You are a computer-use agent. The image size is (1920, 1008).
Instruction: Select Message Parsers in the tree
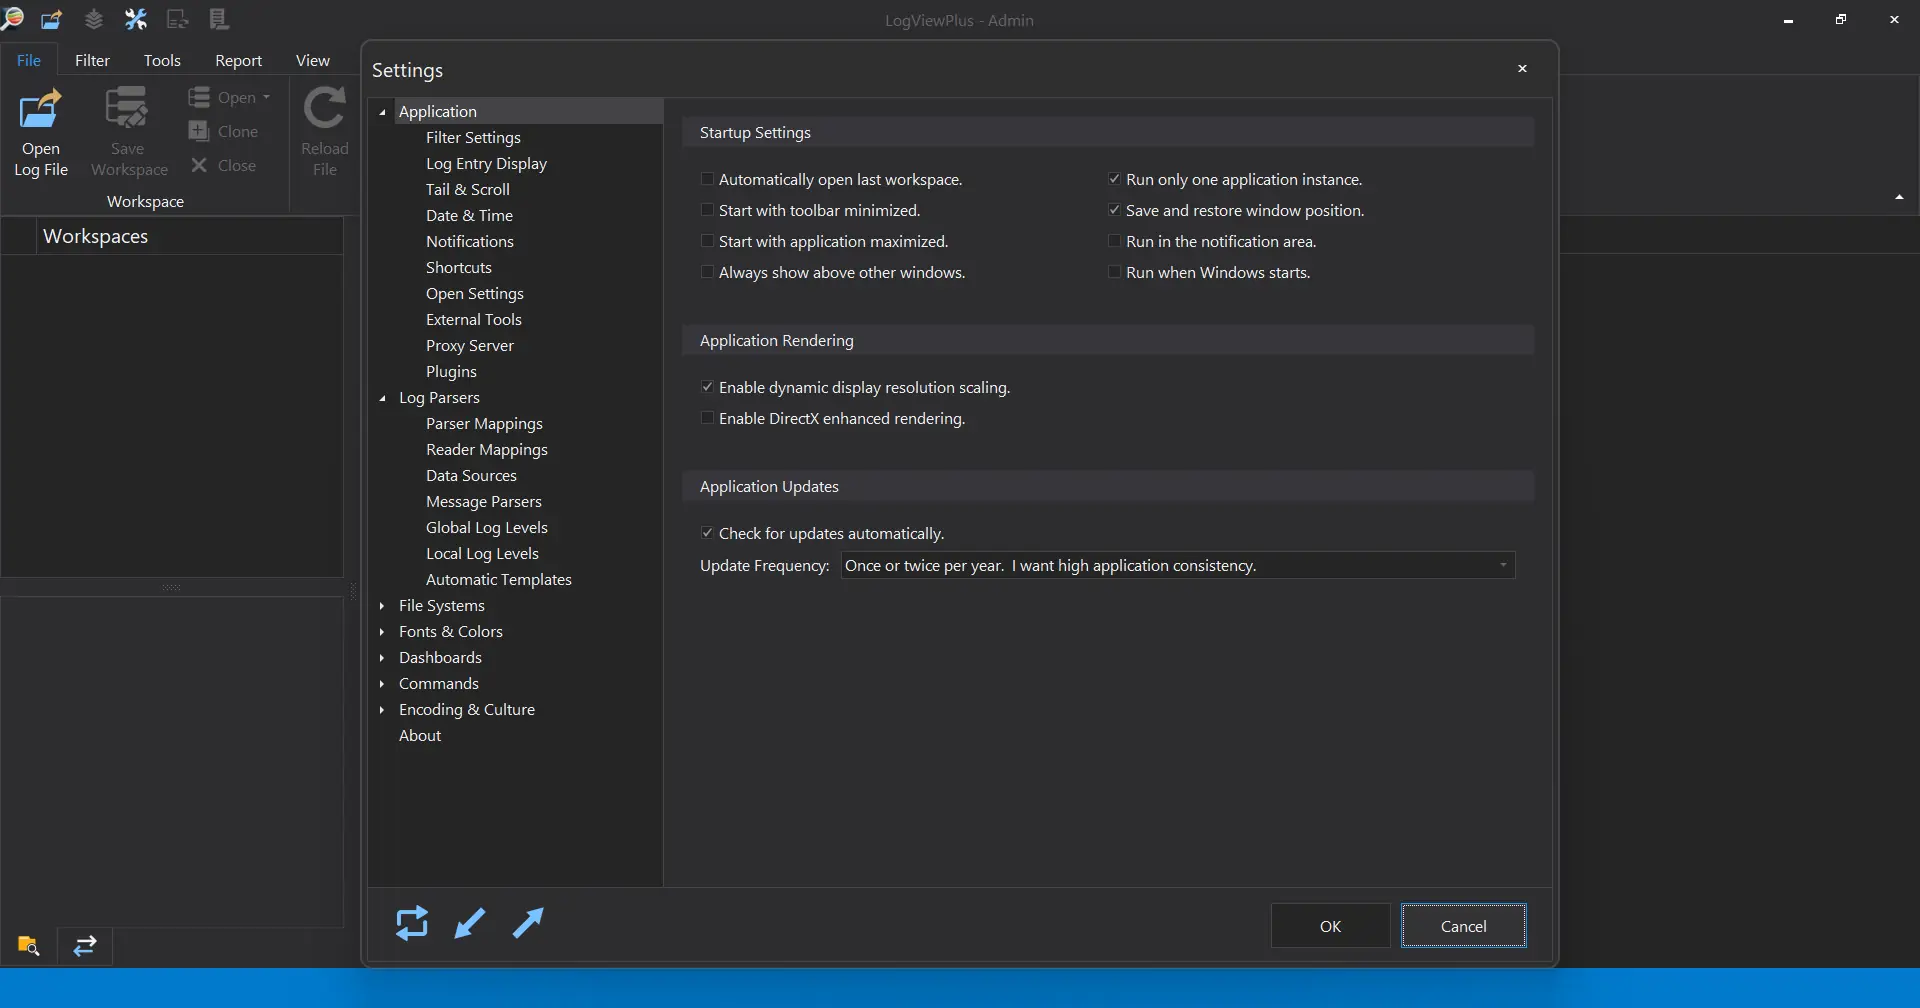pos(484,501)
